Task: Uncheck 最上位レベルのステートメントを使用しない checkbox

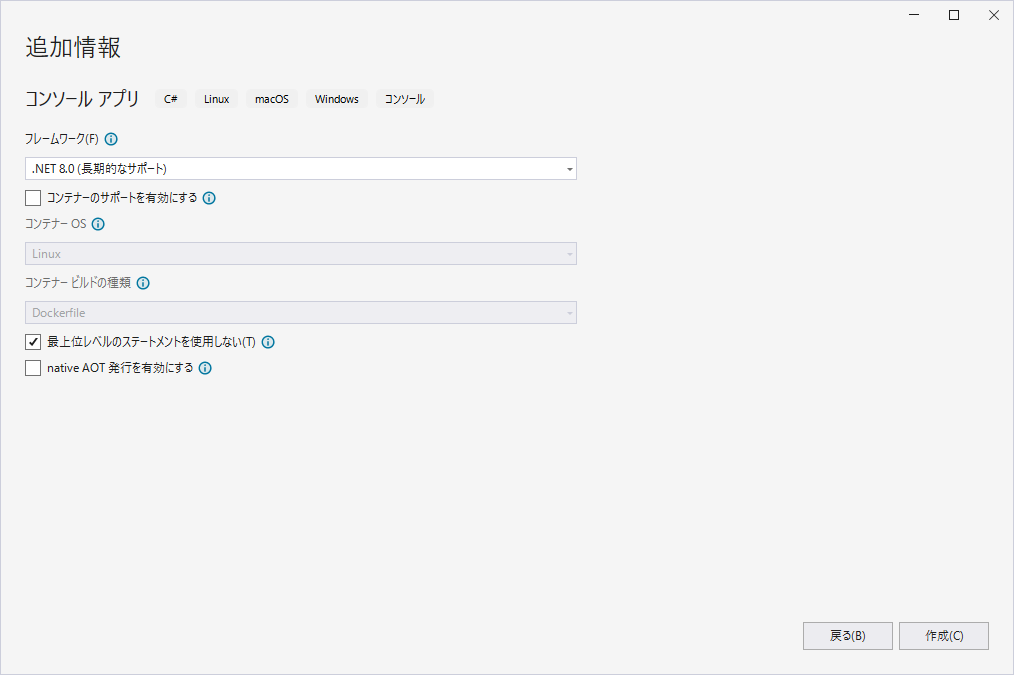Action: tap(33, 342)
